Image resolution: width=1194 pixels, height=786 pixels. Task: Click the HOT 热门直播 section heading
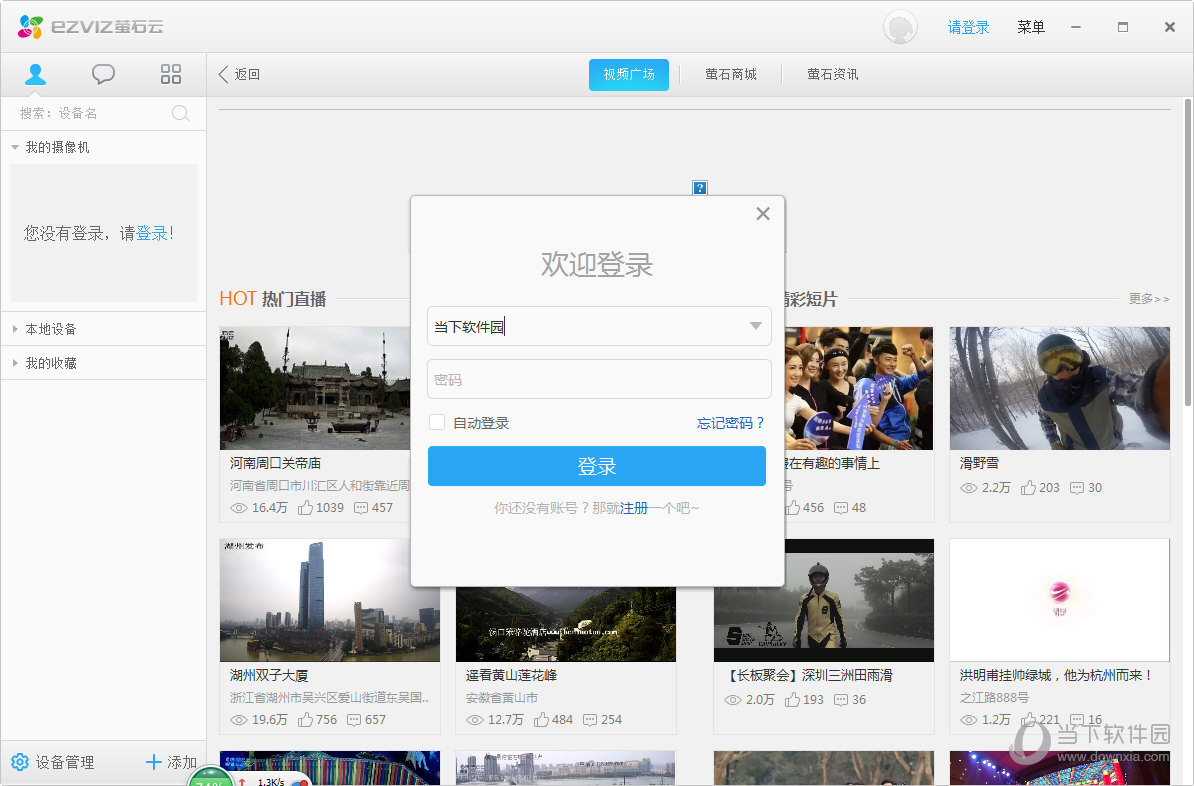(273, 299)
